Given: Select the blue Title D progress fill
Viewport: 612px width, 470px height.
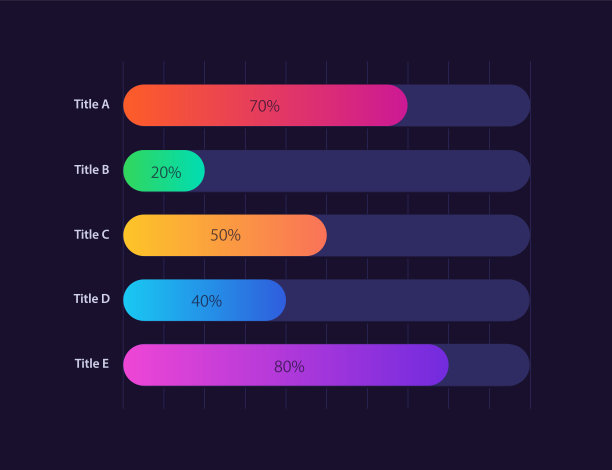Looking at the screenshot, I should (250, 301).
